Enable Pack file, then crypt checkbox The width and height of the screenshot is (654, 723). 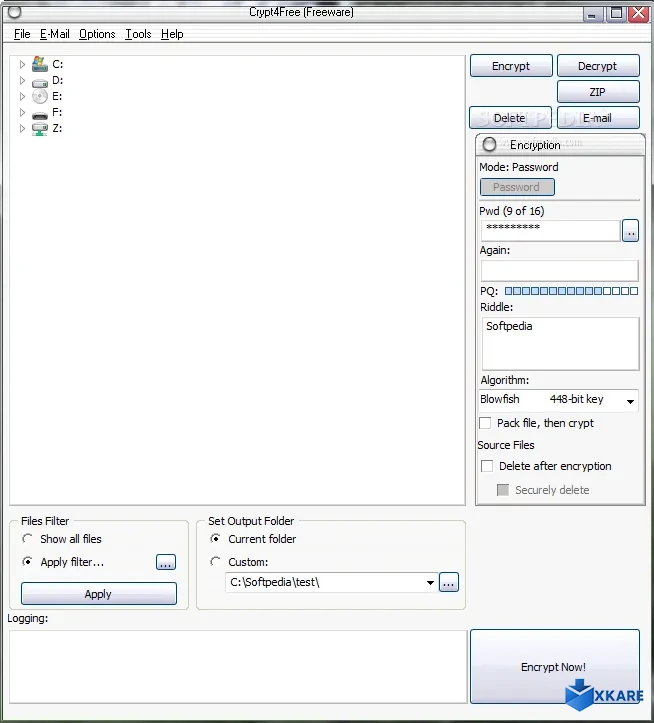[485, 423]
